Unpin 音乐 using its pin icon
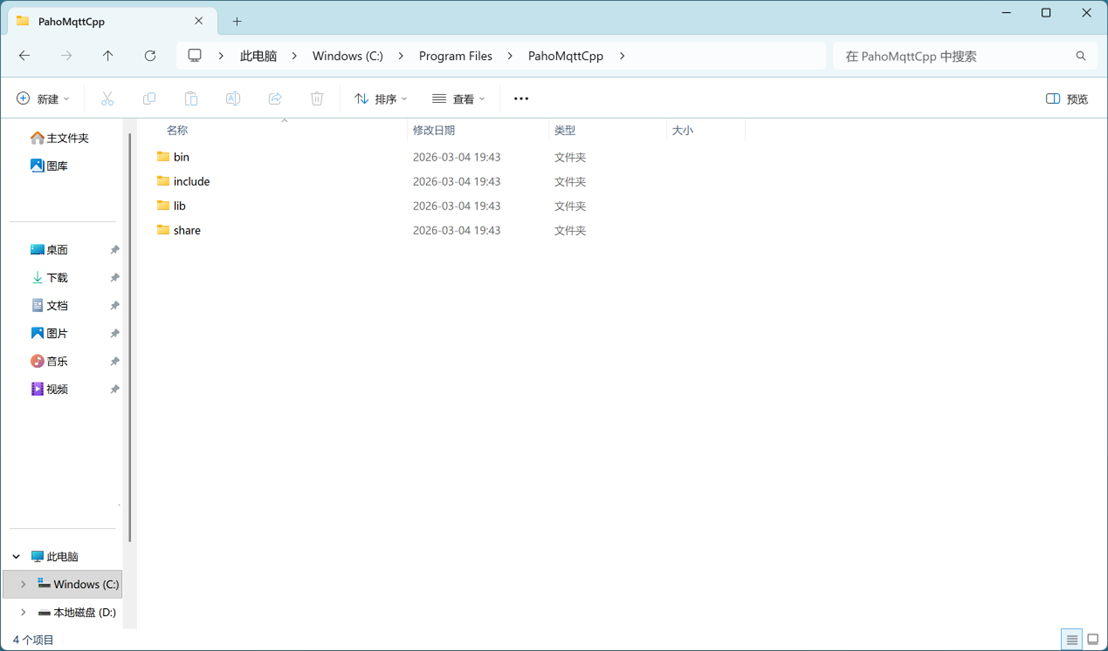Image resolution: width=1108 pixels, height=651 pixels. pos(114,361)
